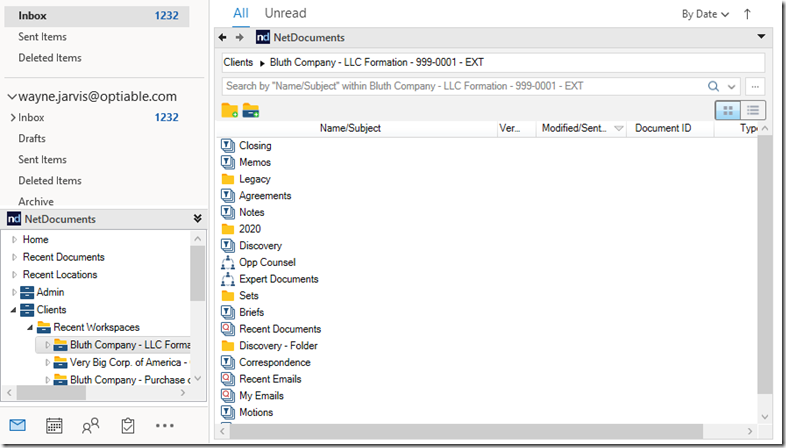Open People view in navigation bar
The width and height of the screenshot is (786, 448).
click(x=91, y=425)
